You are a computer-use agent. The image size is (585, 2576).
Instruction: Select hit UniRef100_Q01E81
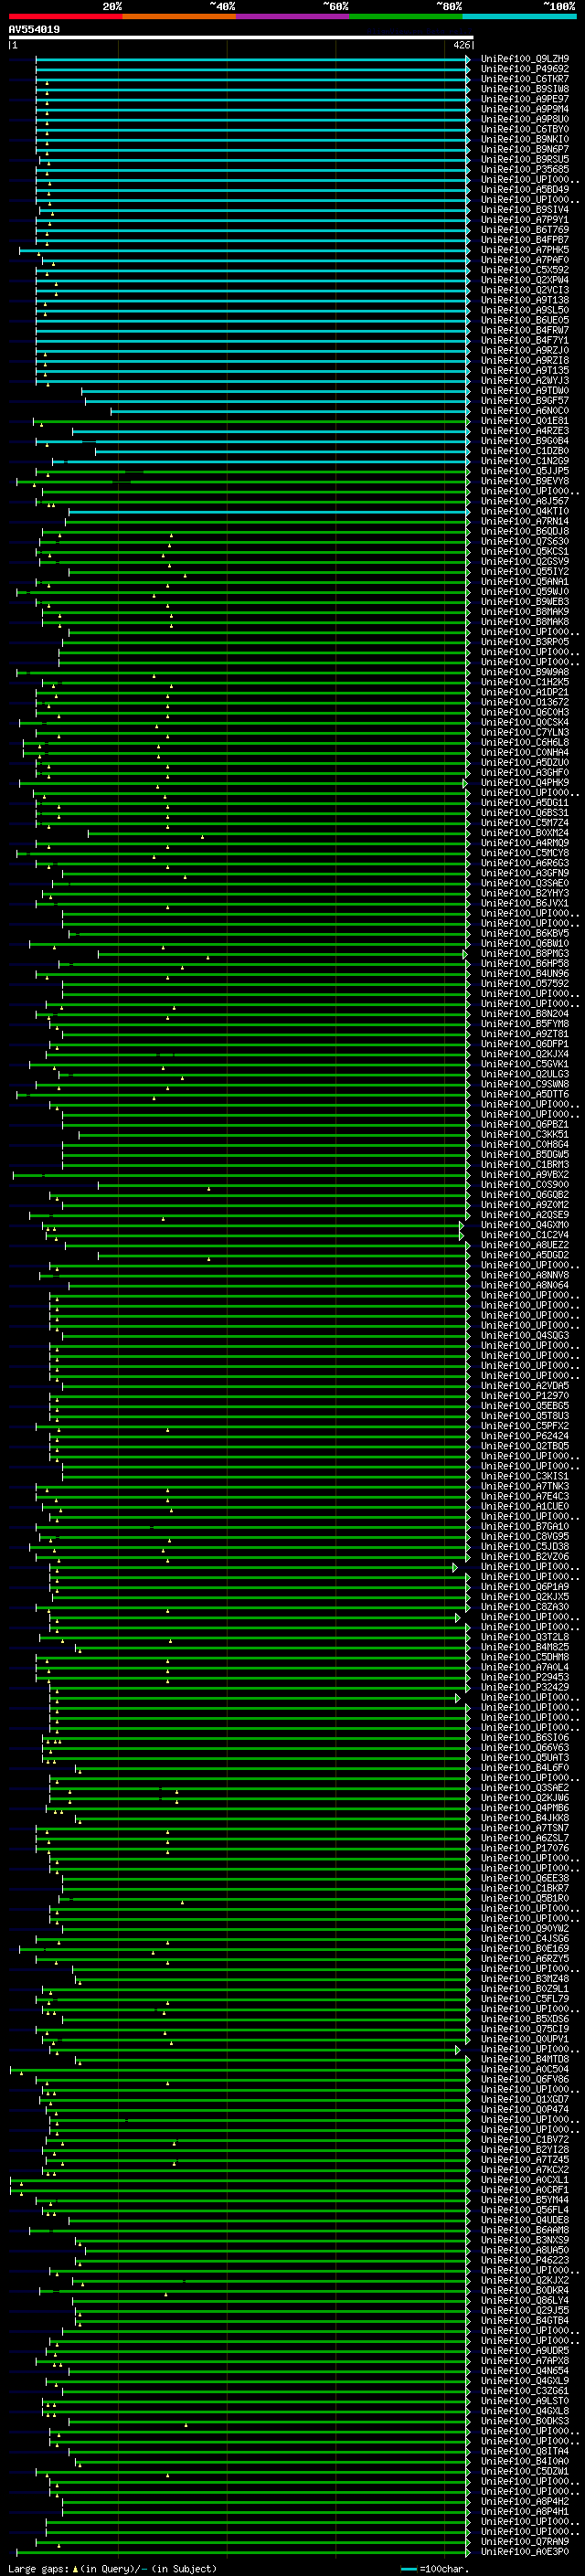point(525,421)
